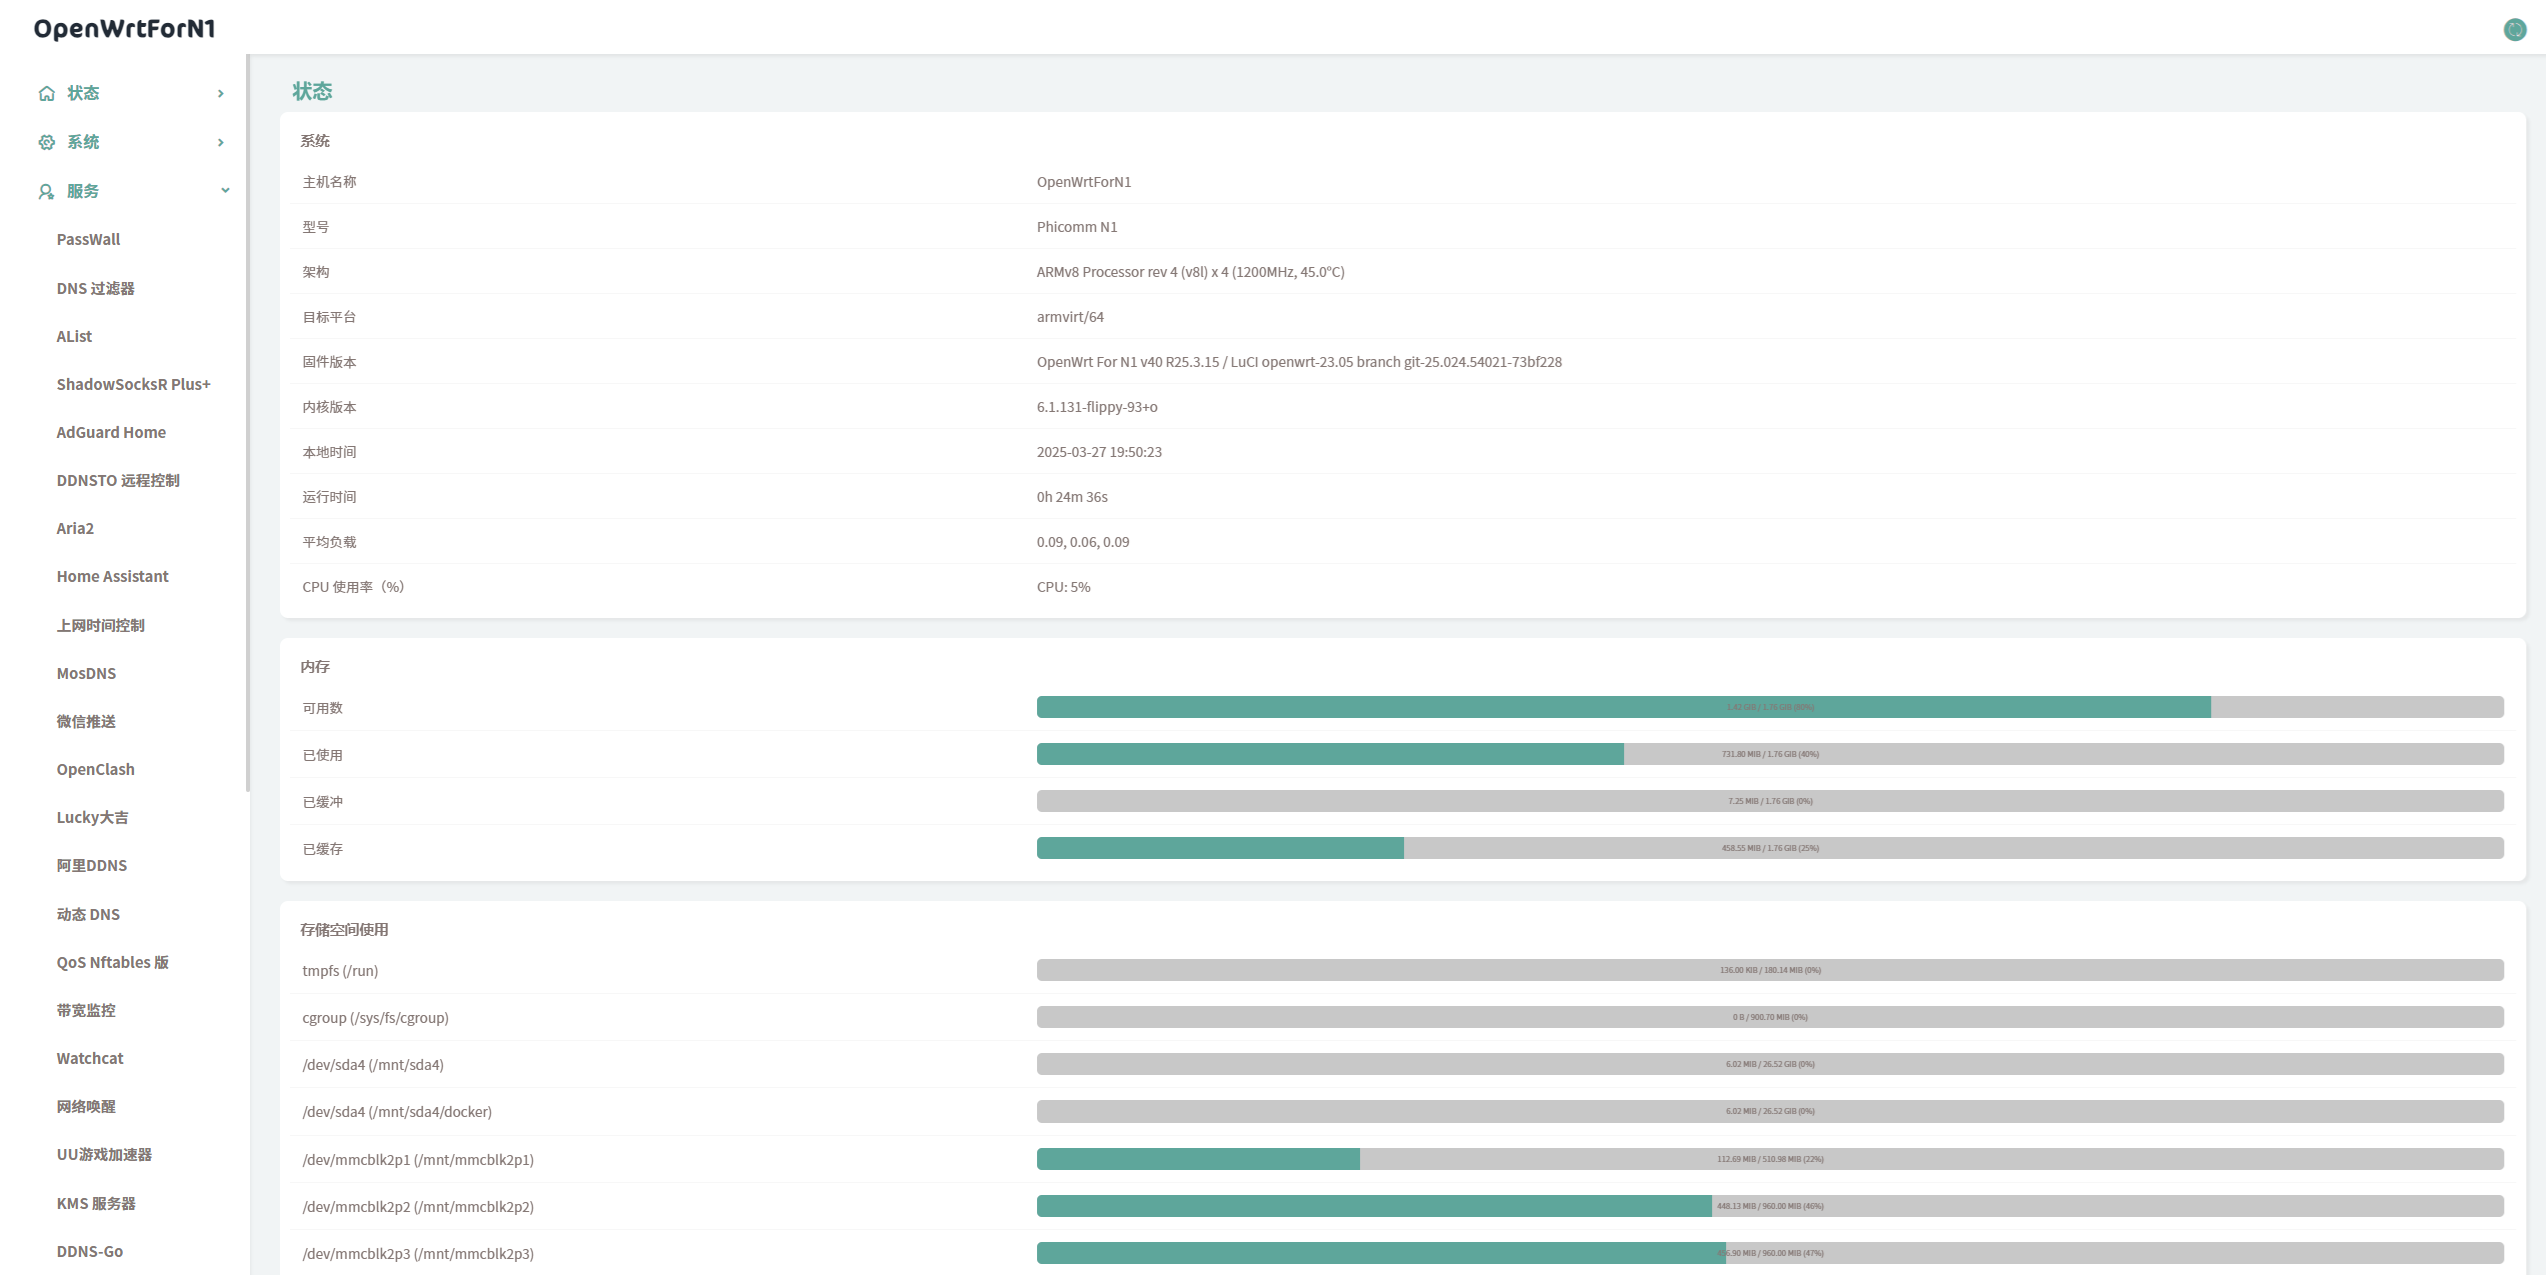The width and height of the screenshot is (2546, 1275).
Task: Collapse the 服务 menu chevron
Action: pos(225,191)
